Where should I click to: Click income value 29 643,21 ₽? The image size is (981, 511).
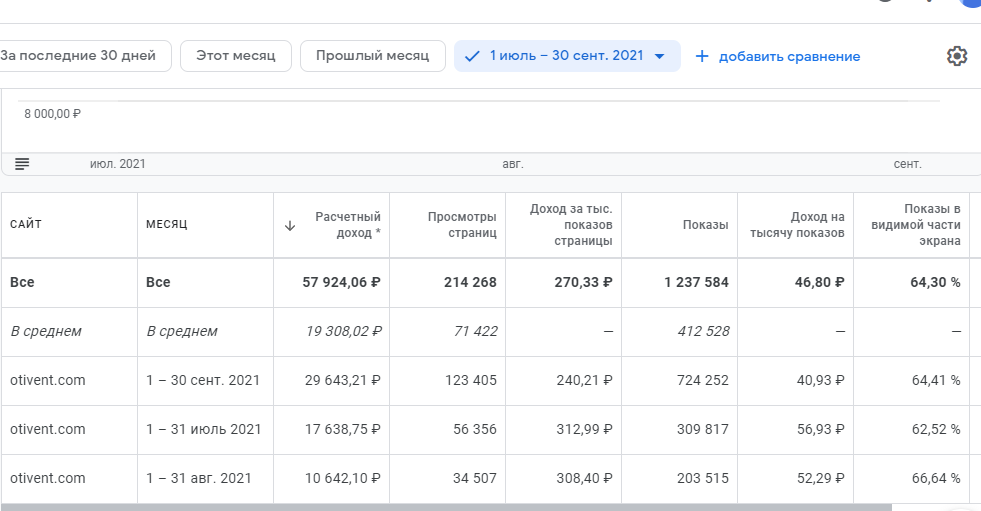tap(342, 380)
